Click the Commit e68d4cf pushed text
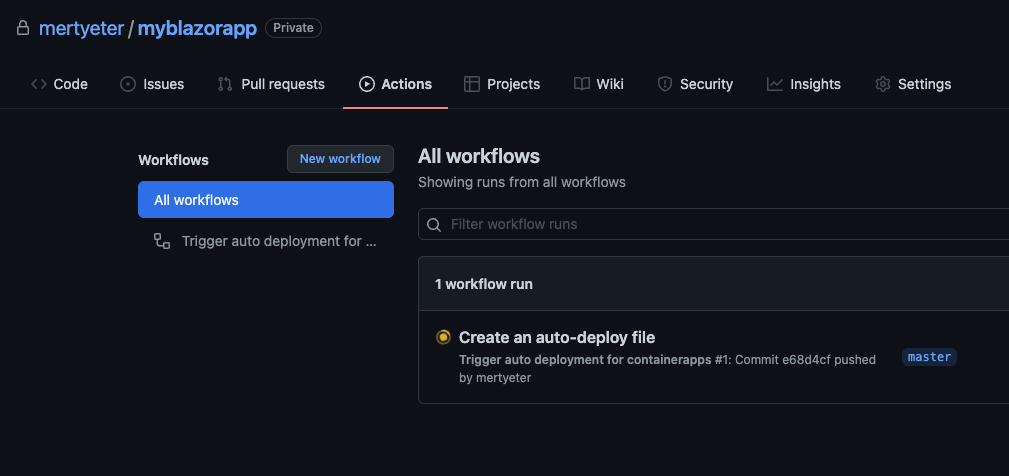The image size is (1009, 476). (x=805, y=360)
